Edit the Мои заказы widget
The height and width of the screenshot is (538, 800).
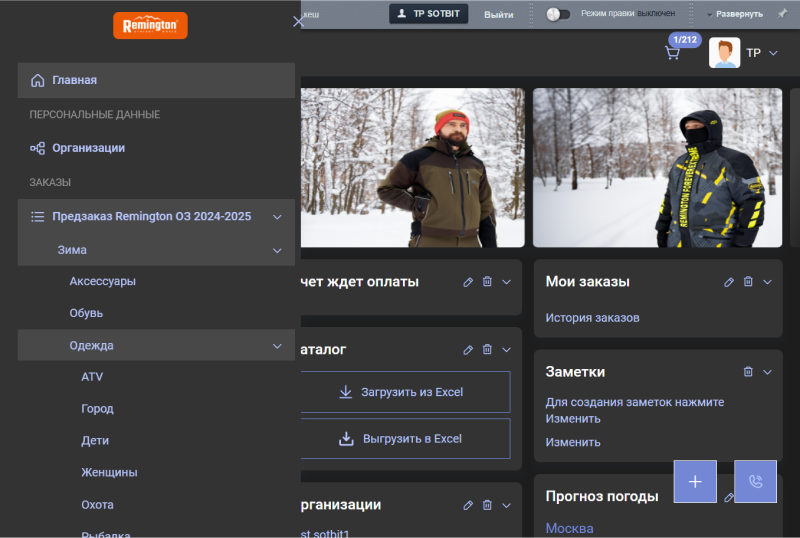729,282
